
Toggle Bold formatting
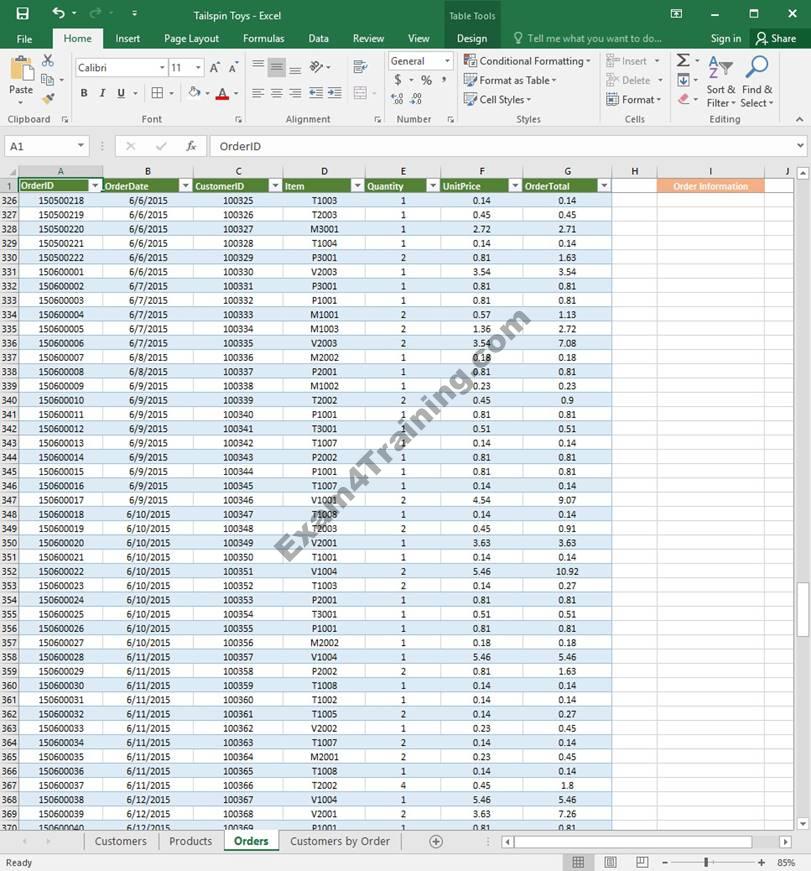click(84, 93)
